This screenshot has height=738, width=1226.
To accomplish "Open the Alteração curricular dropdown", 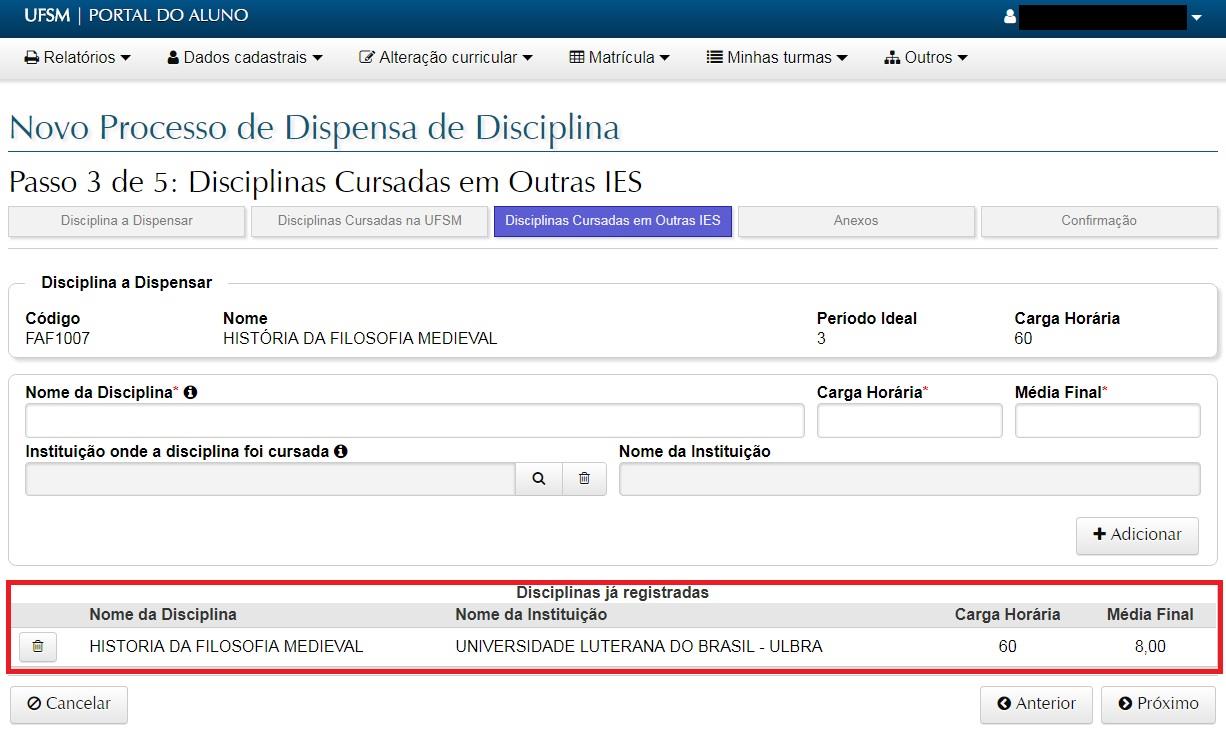I will click(x=446, y=58).
